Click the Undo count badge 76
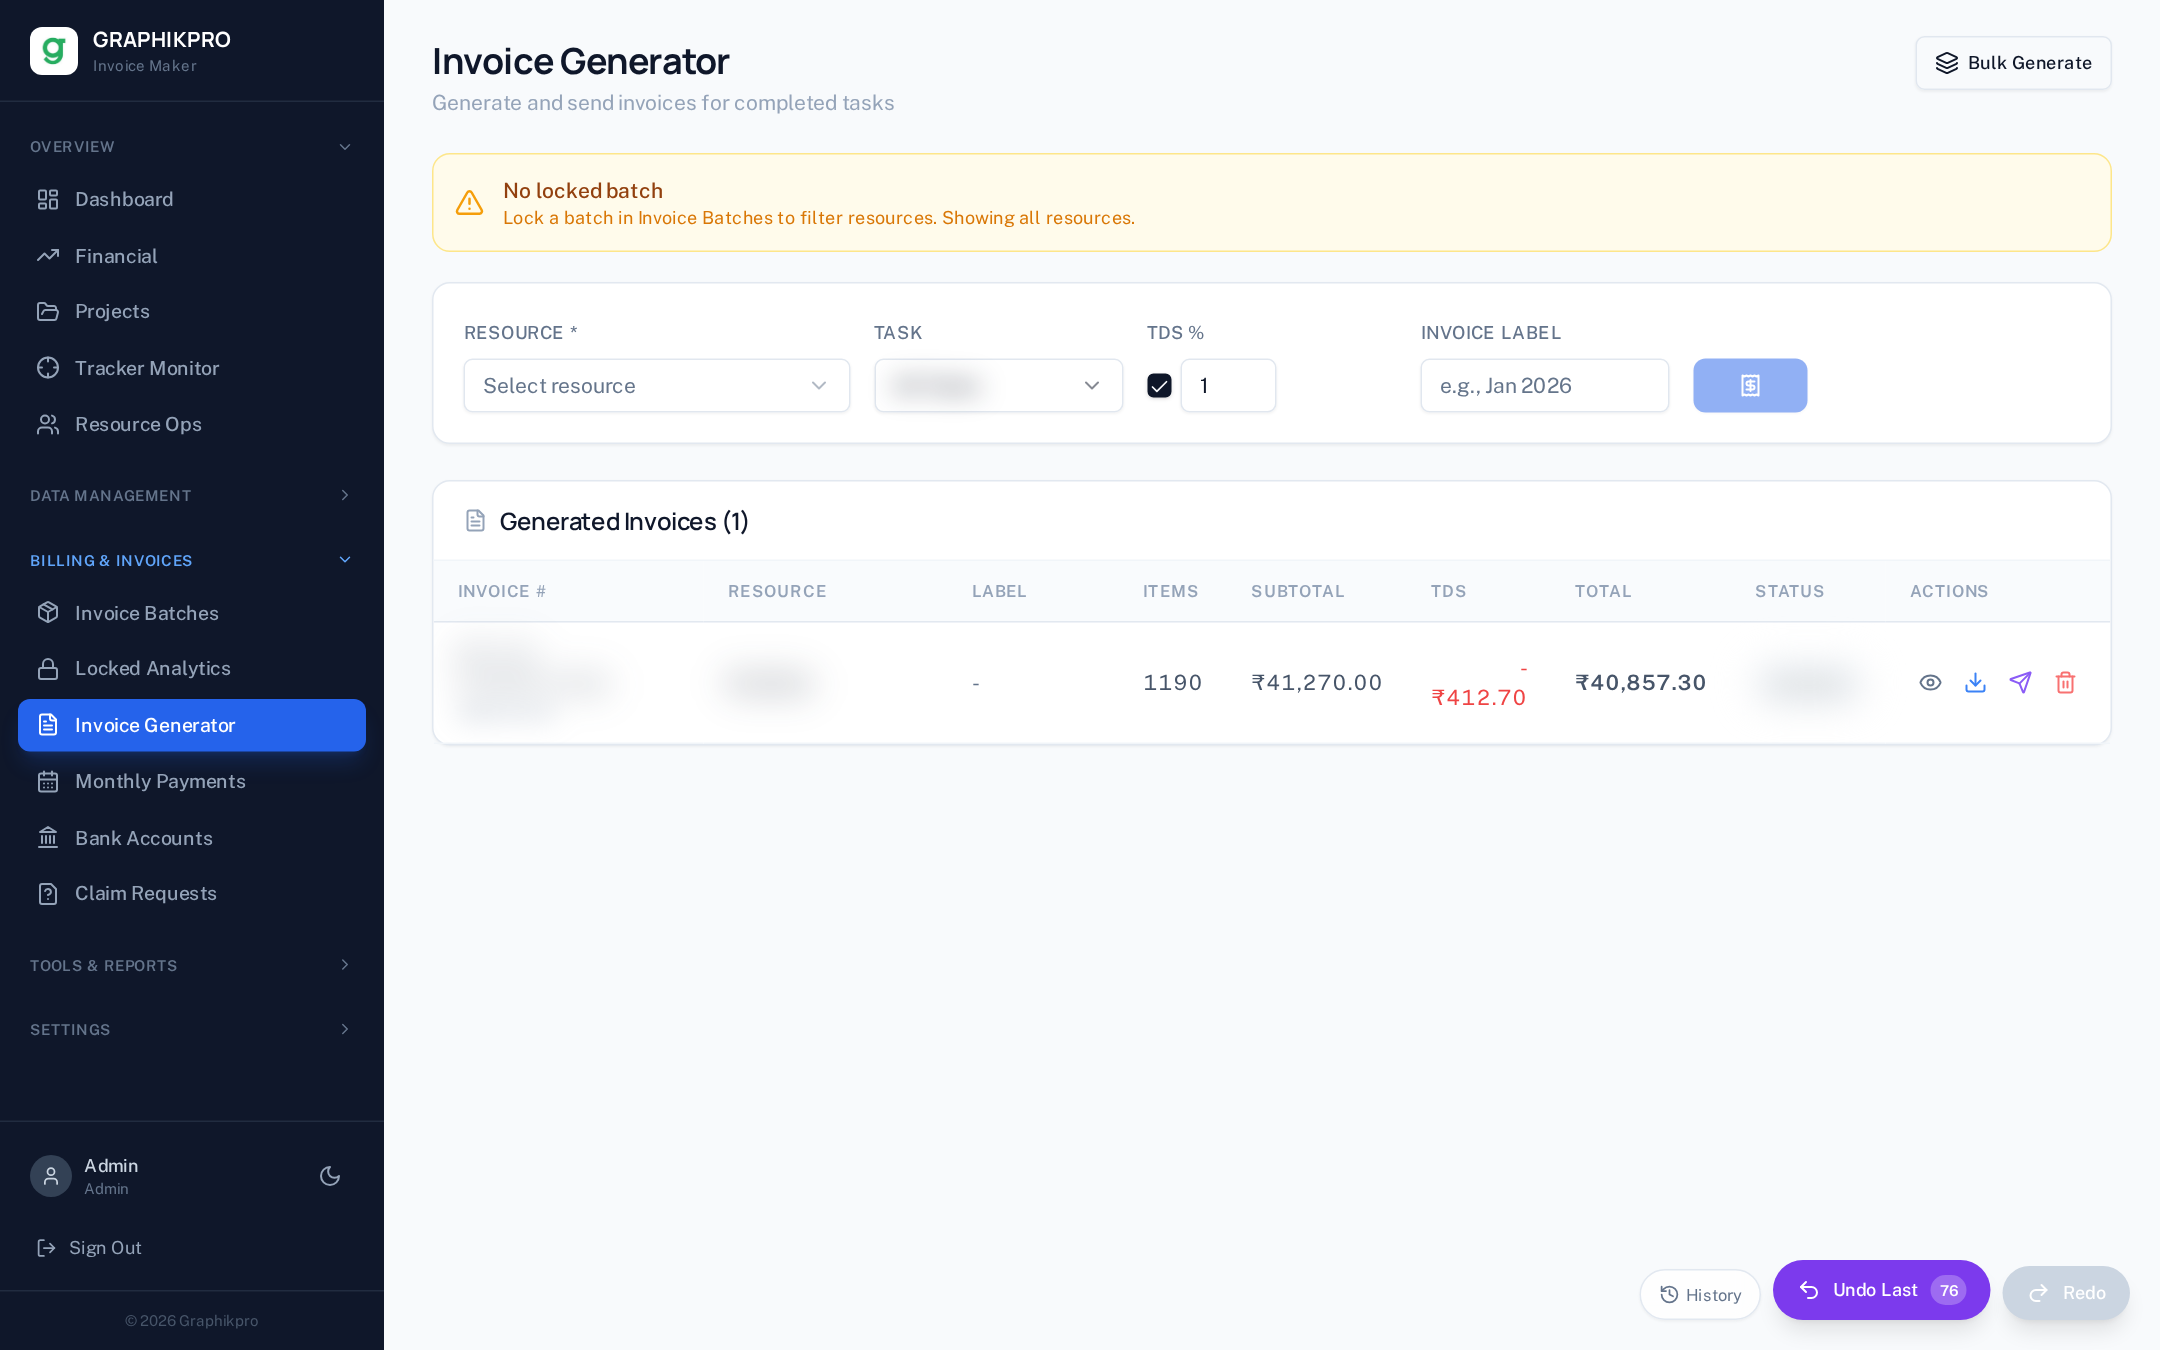 [1948, 1290]
